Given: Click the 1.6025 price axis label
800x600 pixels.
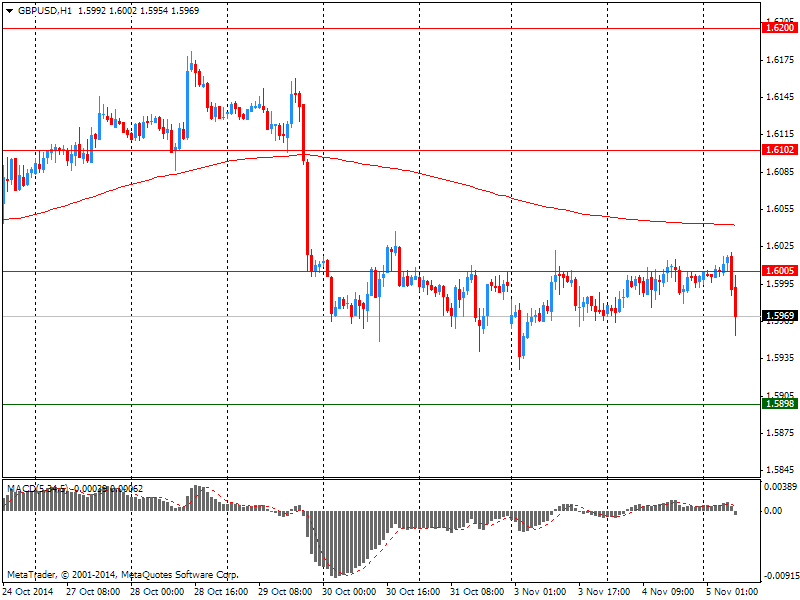Looking at the screenshot, I should pyautogui.click(x=780, y=246).
